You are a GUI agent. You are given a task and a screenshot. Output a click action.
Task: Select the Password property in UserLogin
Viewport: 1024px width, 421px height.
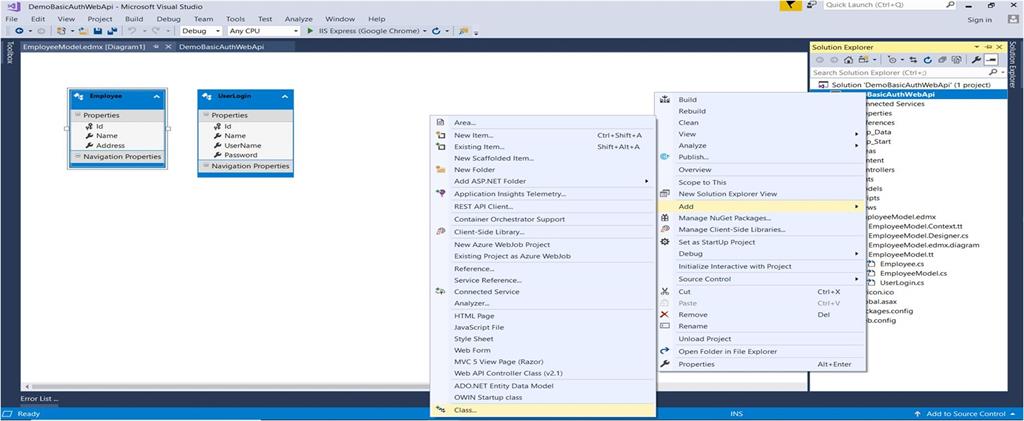(241, 155)
